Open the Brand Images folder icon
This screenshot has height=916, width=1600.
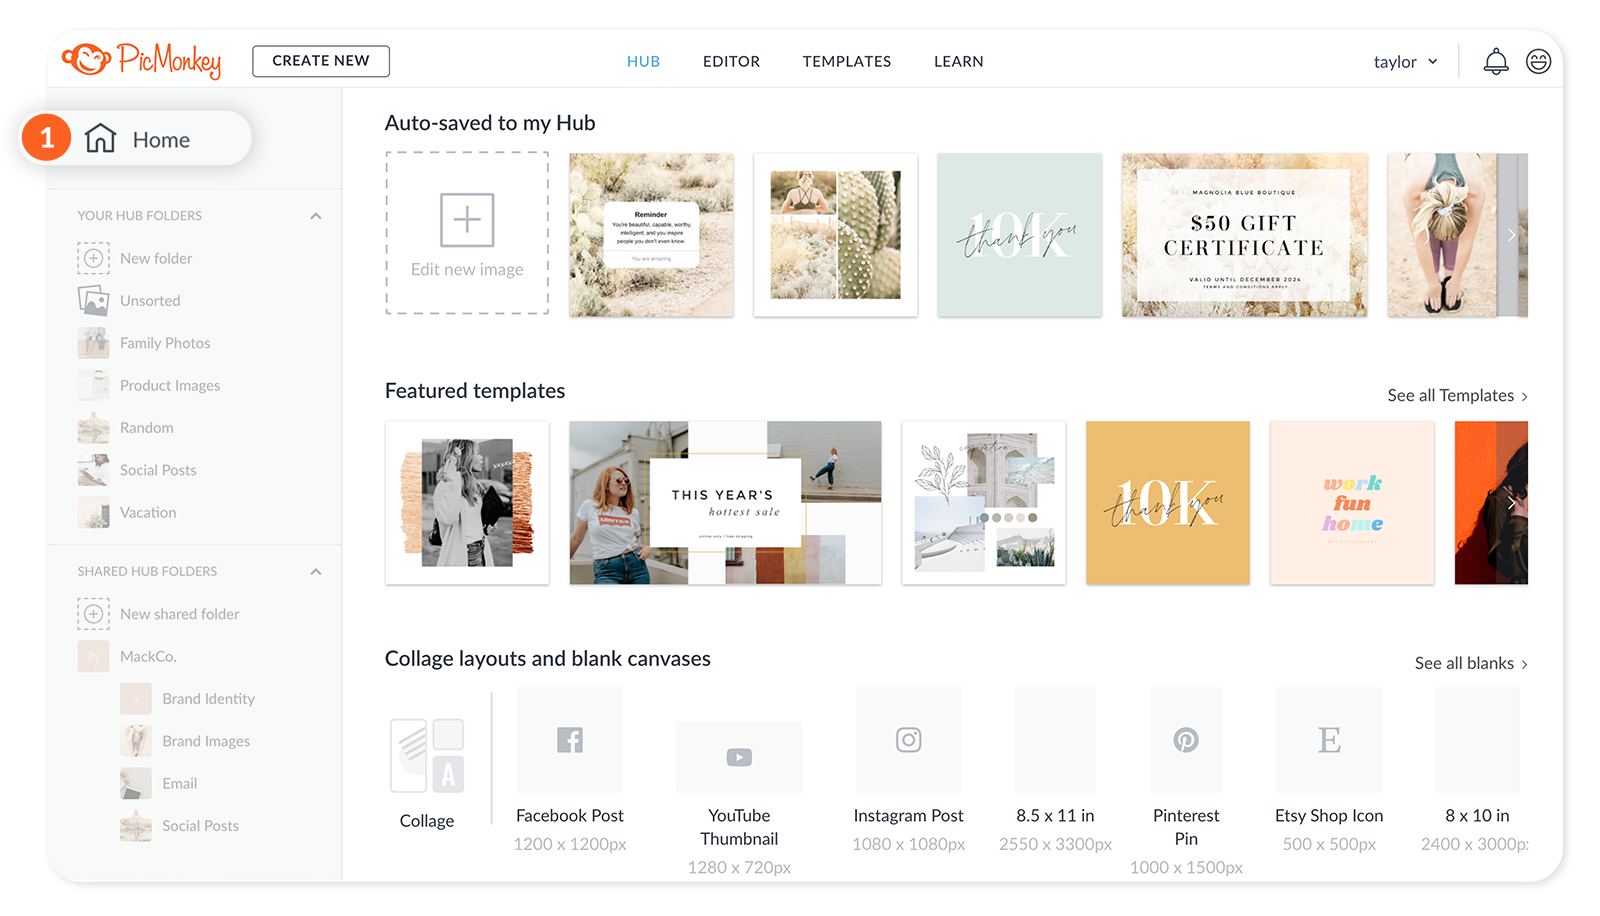(136, 741)
